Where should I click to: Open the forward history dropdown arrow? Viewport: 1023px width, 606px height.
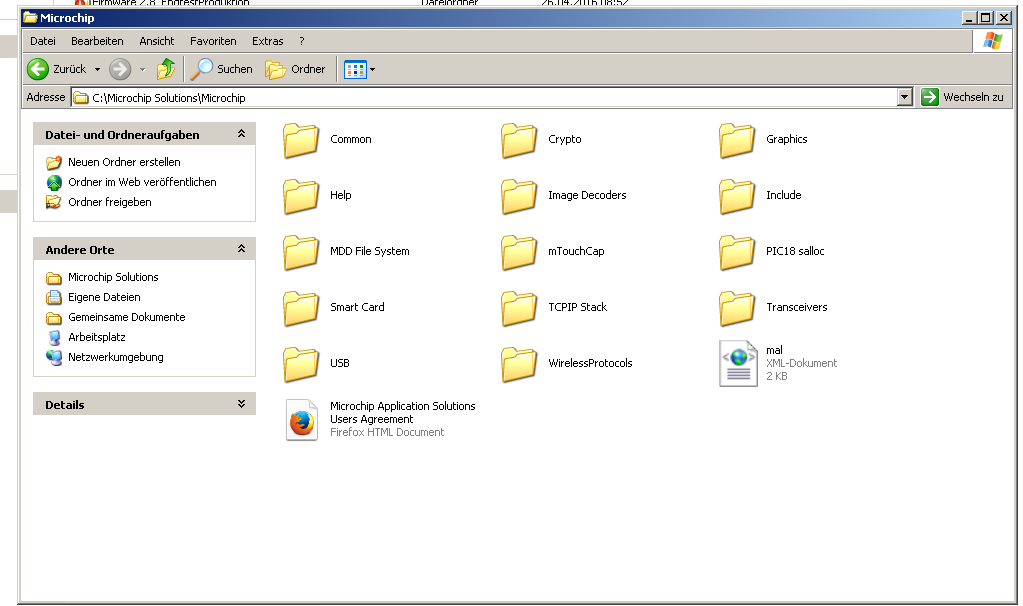coord(142,69)
